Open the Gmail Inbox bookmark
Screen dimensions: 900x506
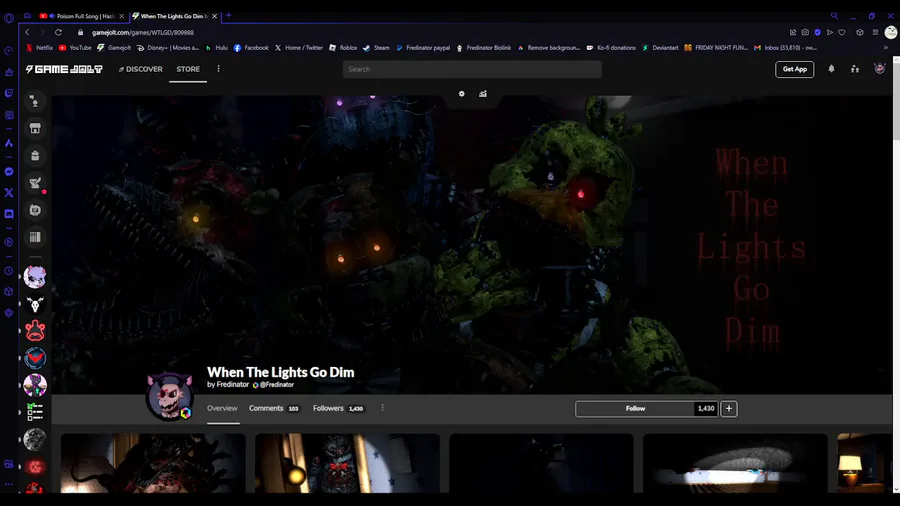coord(785,48)
